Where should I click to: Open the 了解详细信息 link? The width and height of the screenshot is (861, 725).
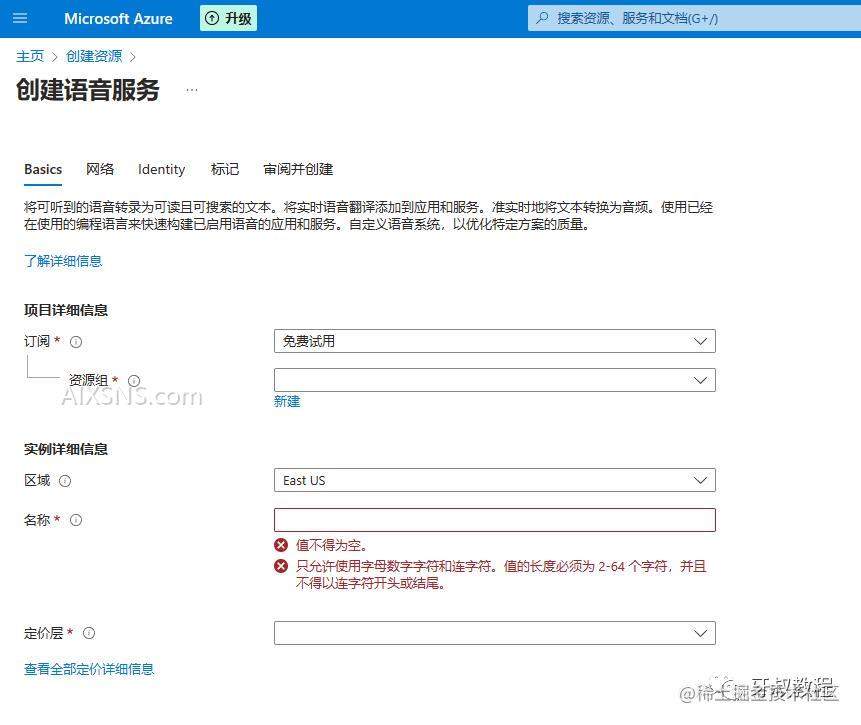pos(63,260)
